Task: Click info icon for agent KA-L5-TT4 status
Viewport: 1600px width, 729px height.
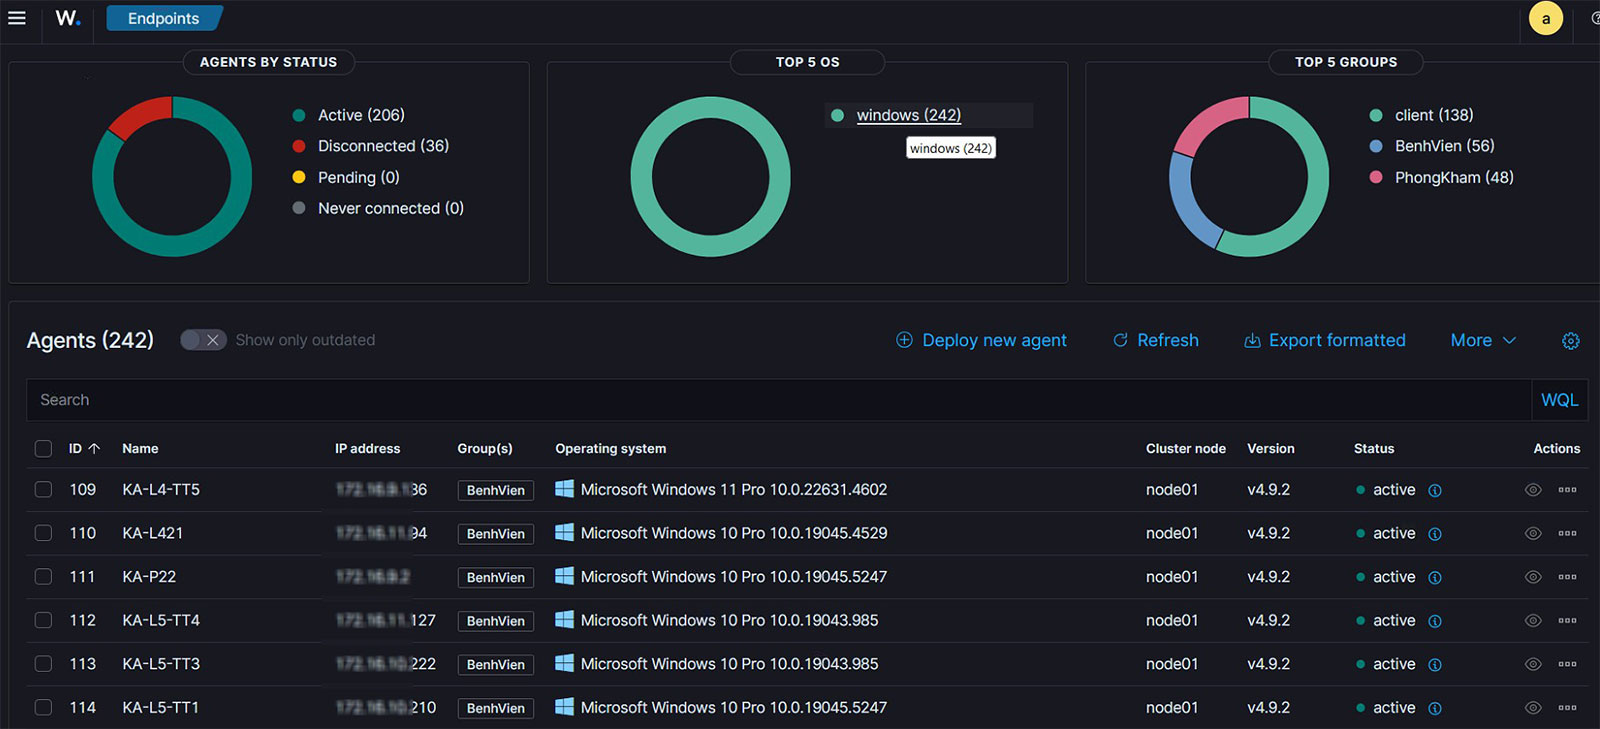Action: point(1435,621)
